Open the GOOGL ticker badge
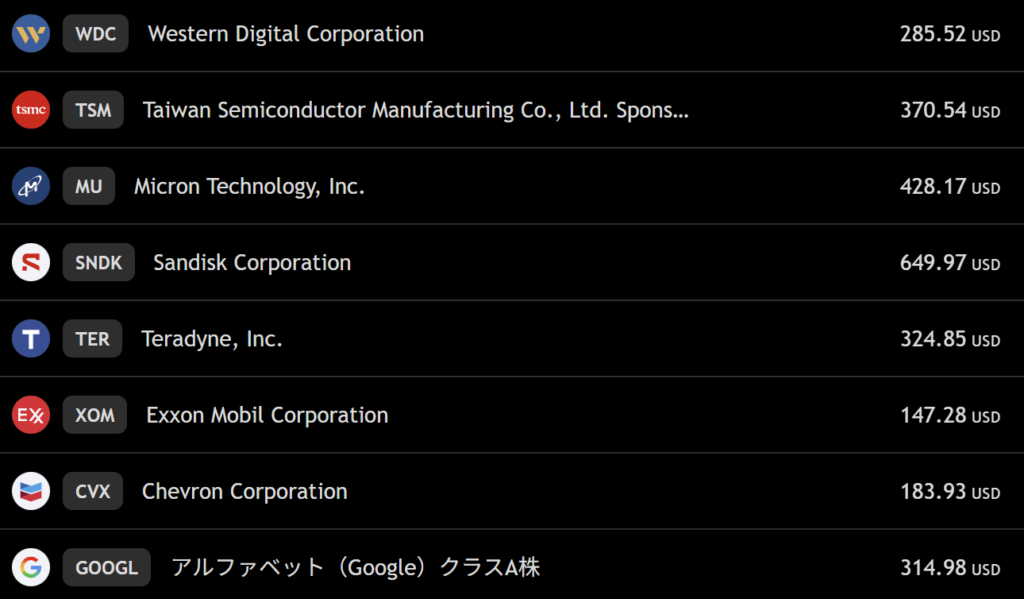The height and width of the screenshot is (599, 1024). click(106, 568)
